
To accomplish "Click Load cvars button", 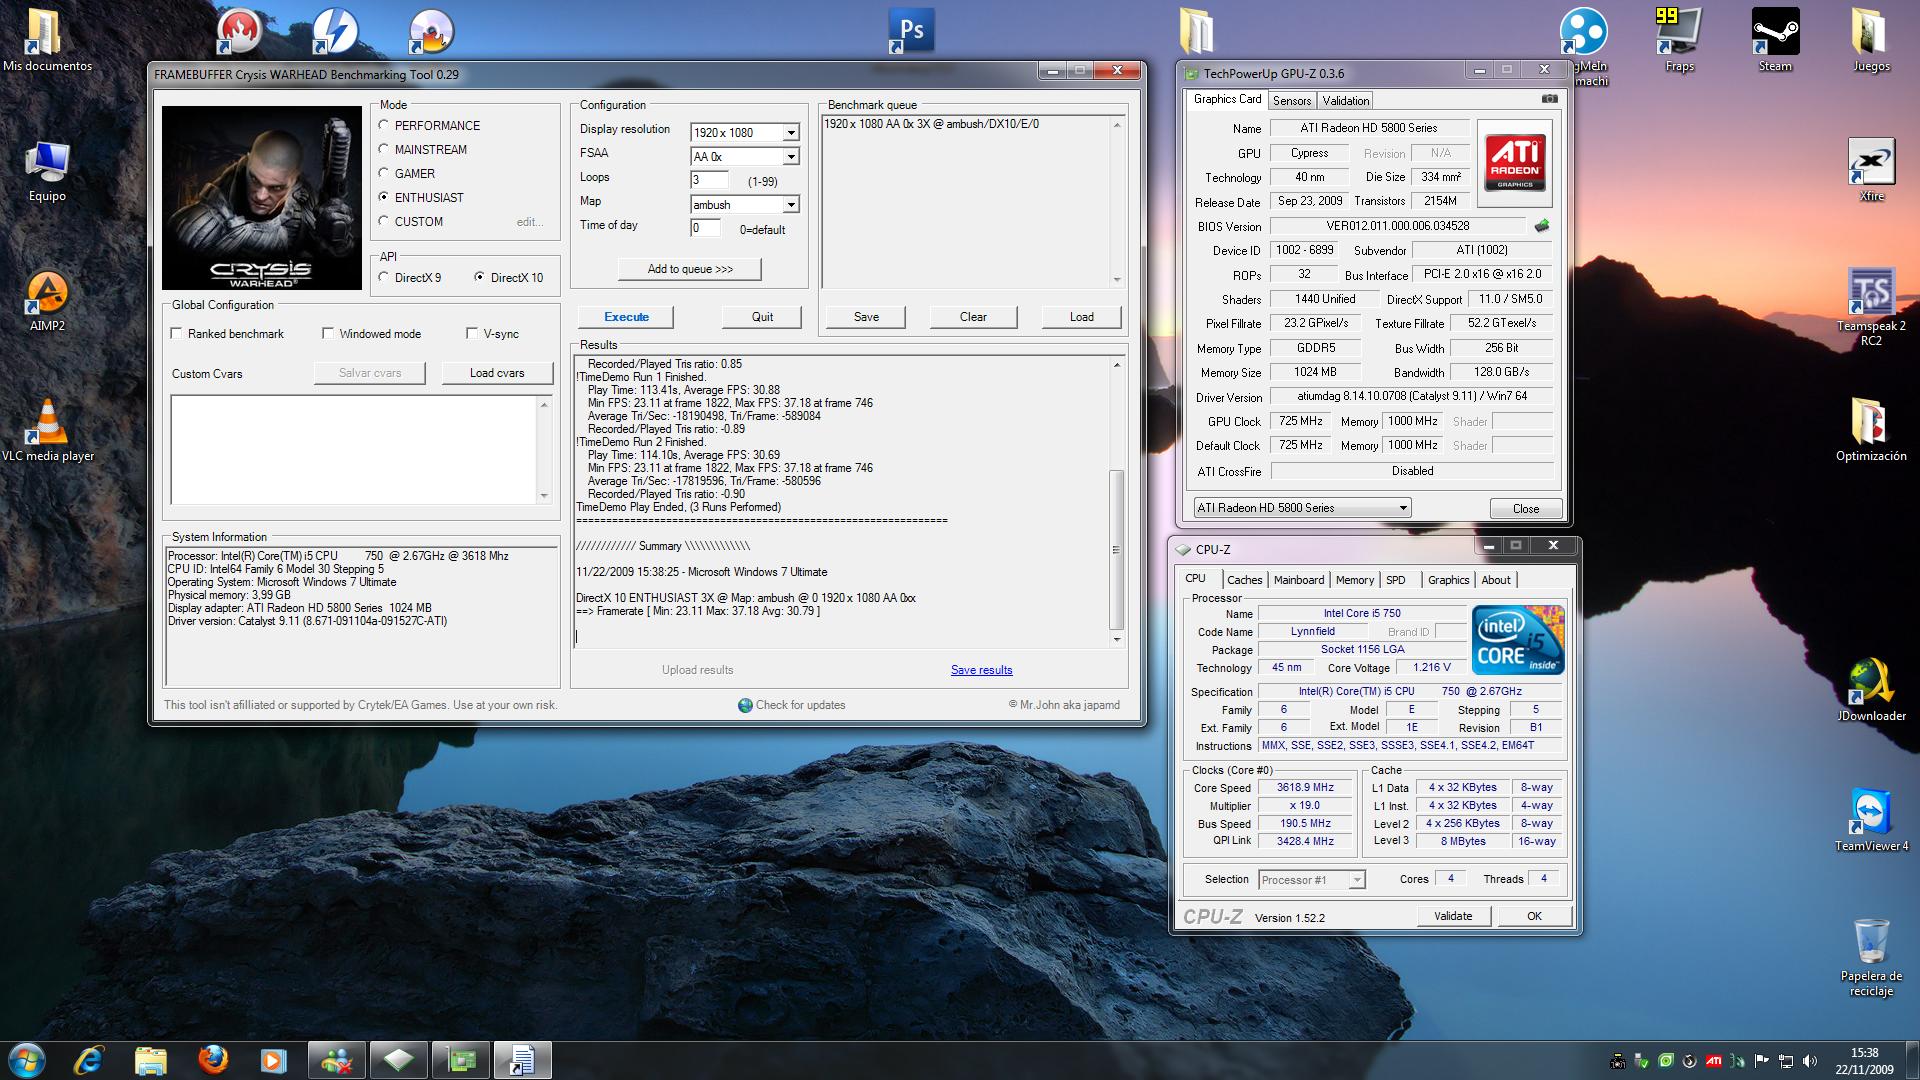I will point(497,373).
